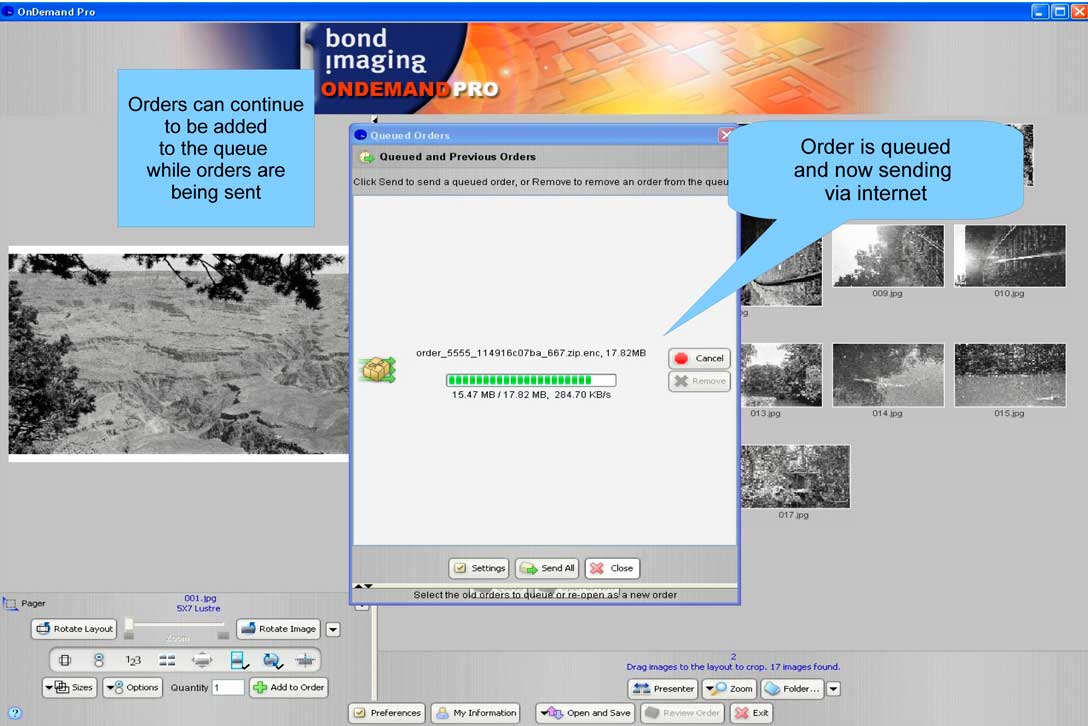Open the Options dropdown
Viewport: 1088px width, 726px height.
click(x=132, y=687)
